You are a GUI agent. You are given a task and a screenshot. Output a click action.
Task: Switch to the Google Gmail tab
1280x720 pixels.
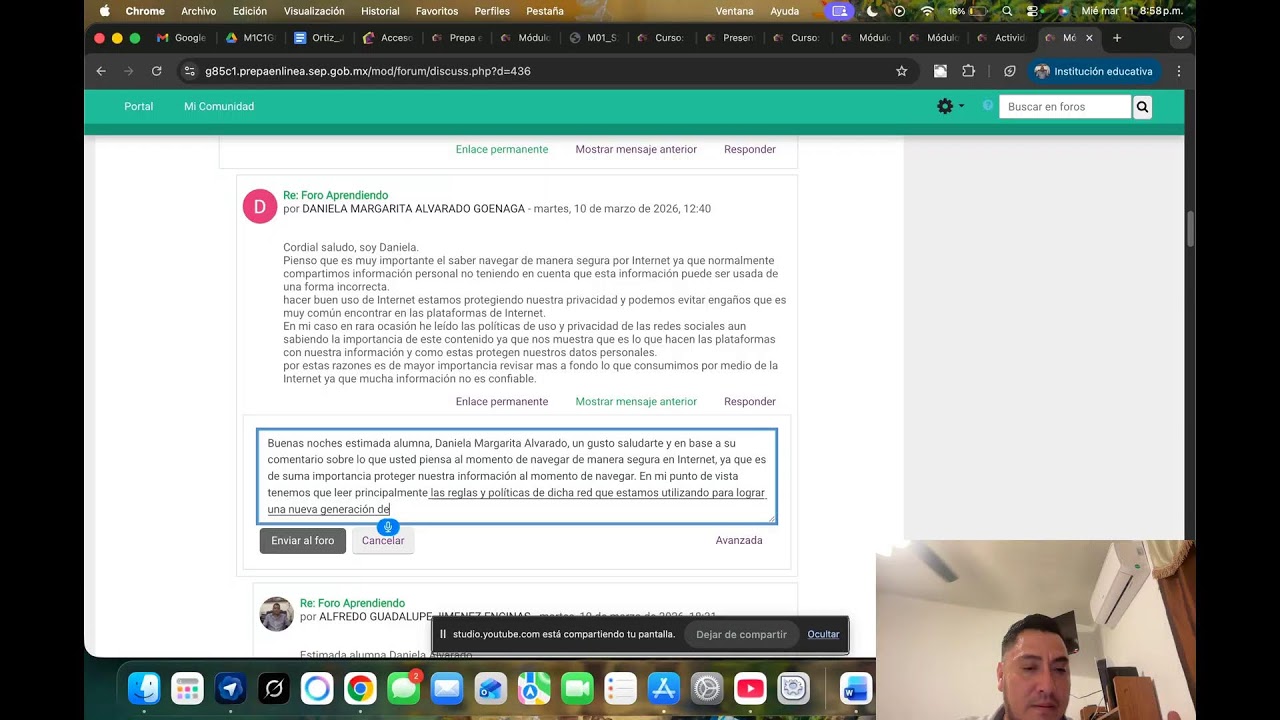[181, 38]
